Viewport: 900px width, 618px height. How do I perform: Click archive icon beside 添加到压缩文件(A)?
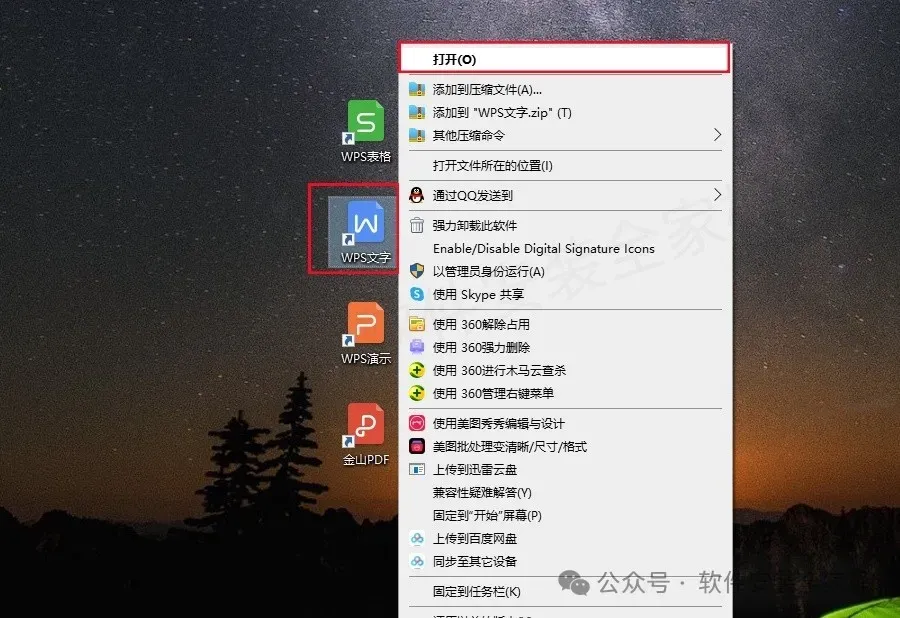417,90
